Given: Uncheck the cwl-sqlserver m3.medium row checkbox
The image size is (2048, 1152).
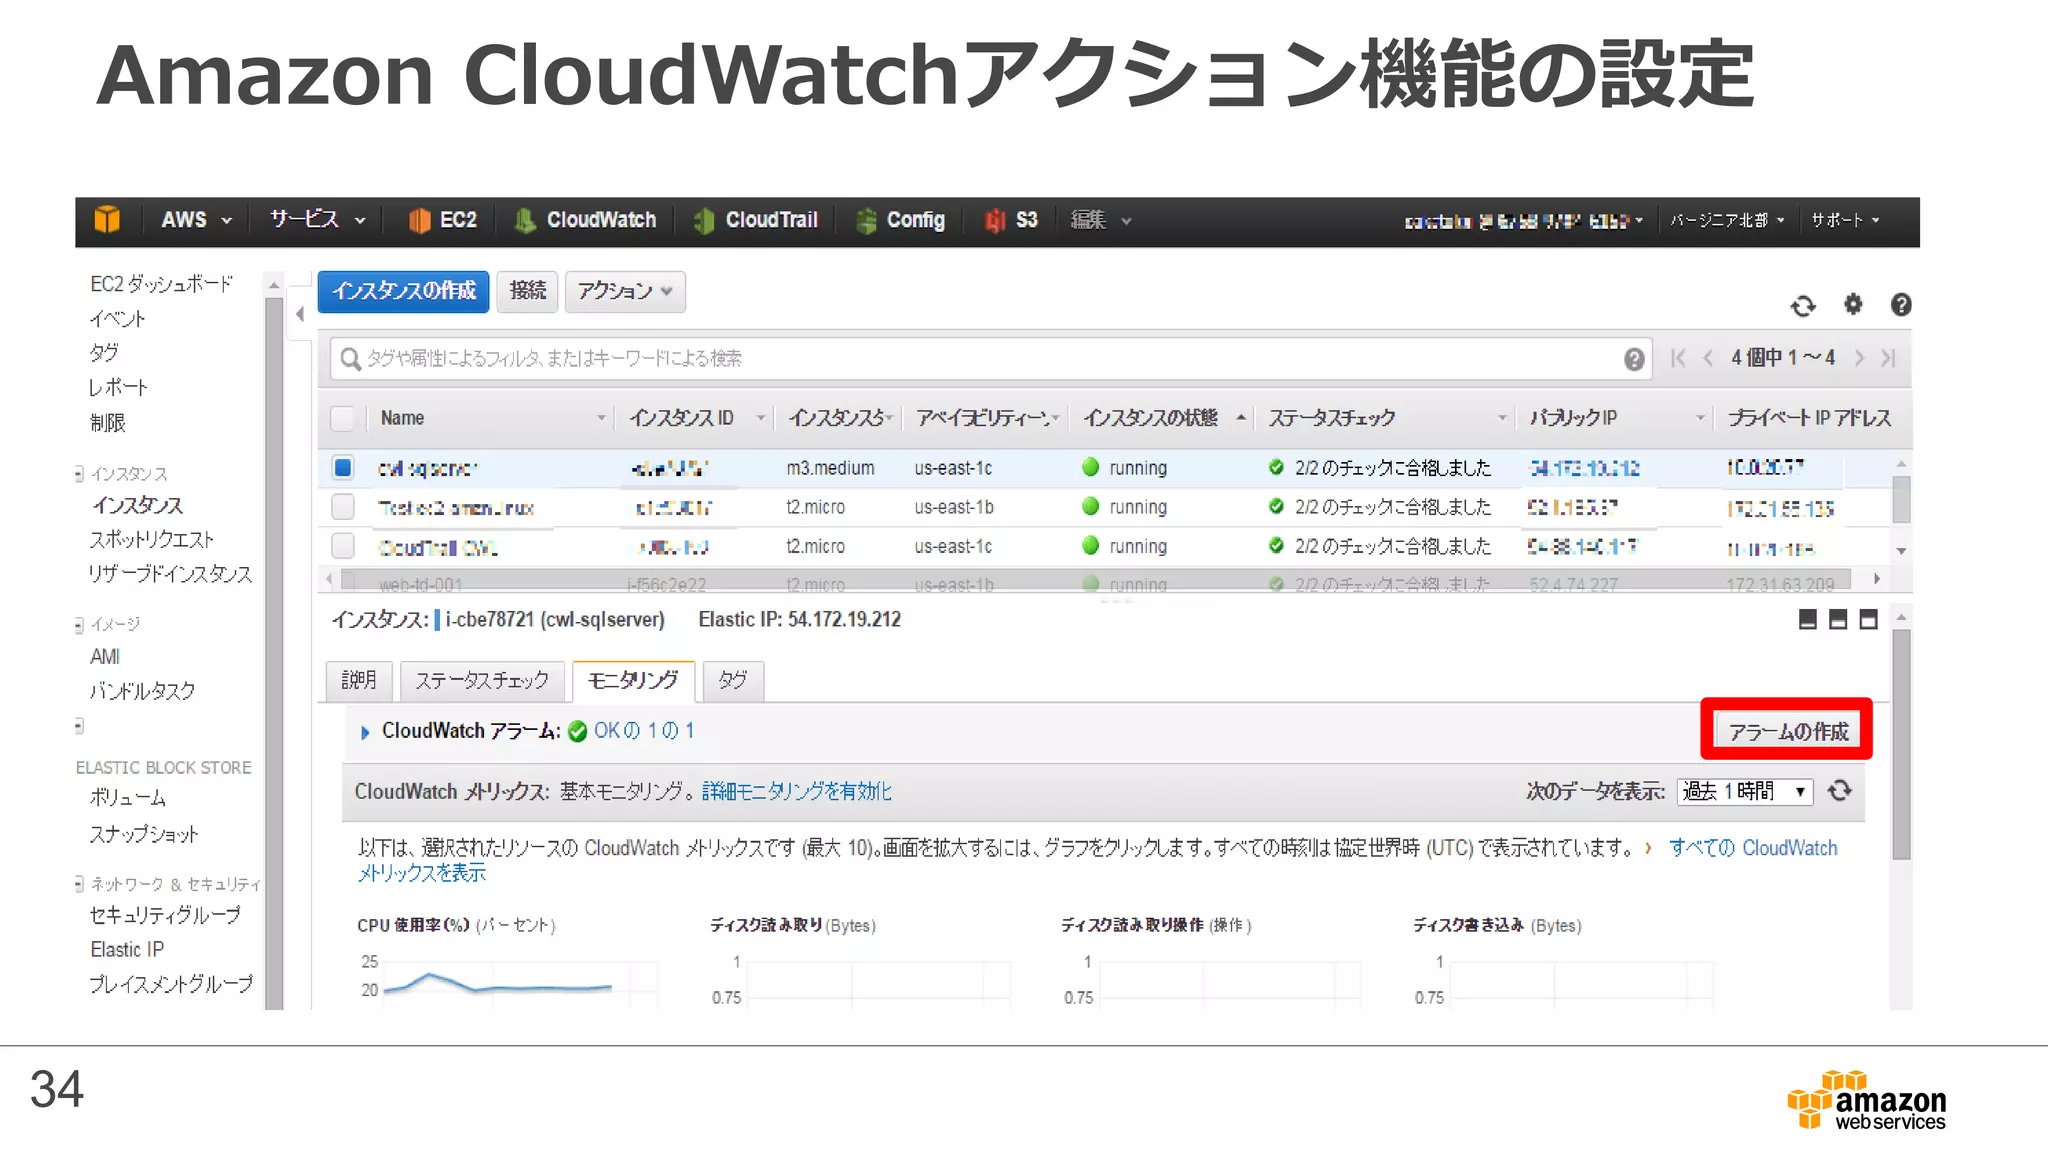Looking at the screenshot, I should [342, 467].
